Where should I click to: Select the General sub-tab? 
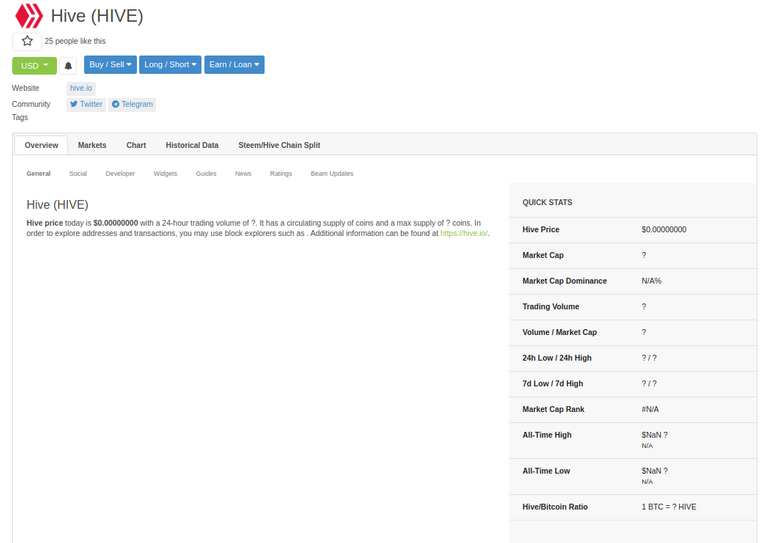[x=38, y=173]
